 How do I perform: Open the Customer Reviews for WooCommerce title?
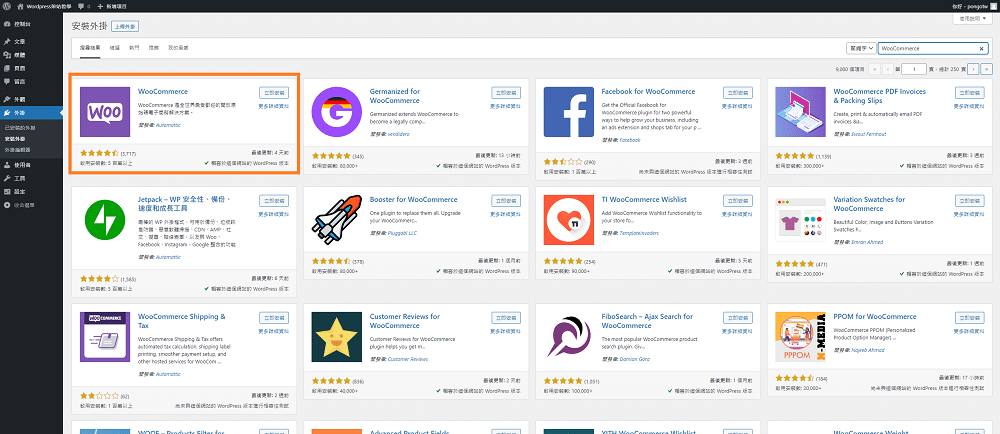[x=405, y=321]
